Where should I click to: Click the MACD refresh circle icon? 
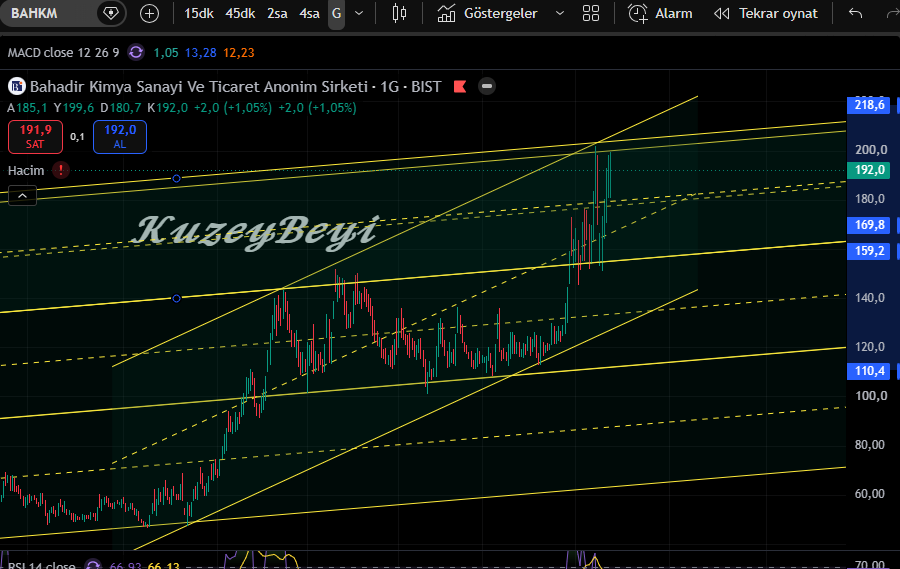(136, 52)
